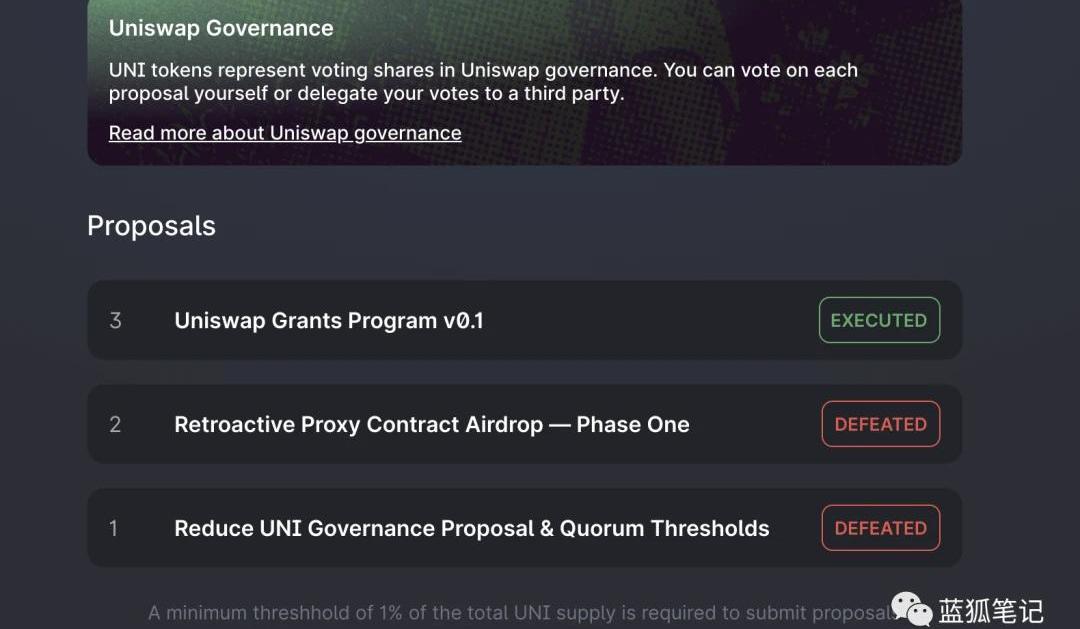Click the DEFEATED badge on the Quorum Thresholds proposal
Image resolution: width=1080 pixels, height=629 pixels.
pyautogui.click(x=880, y=529)
